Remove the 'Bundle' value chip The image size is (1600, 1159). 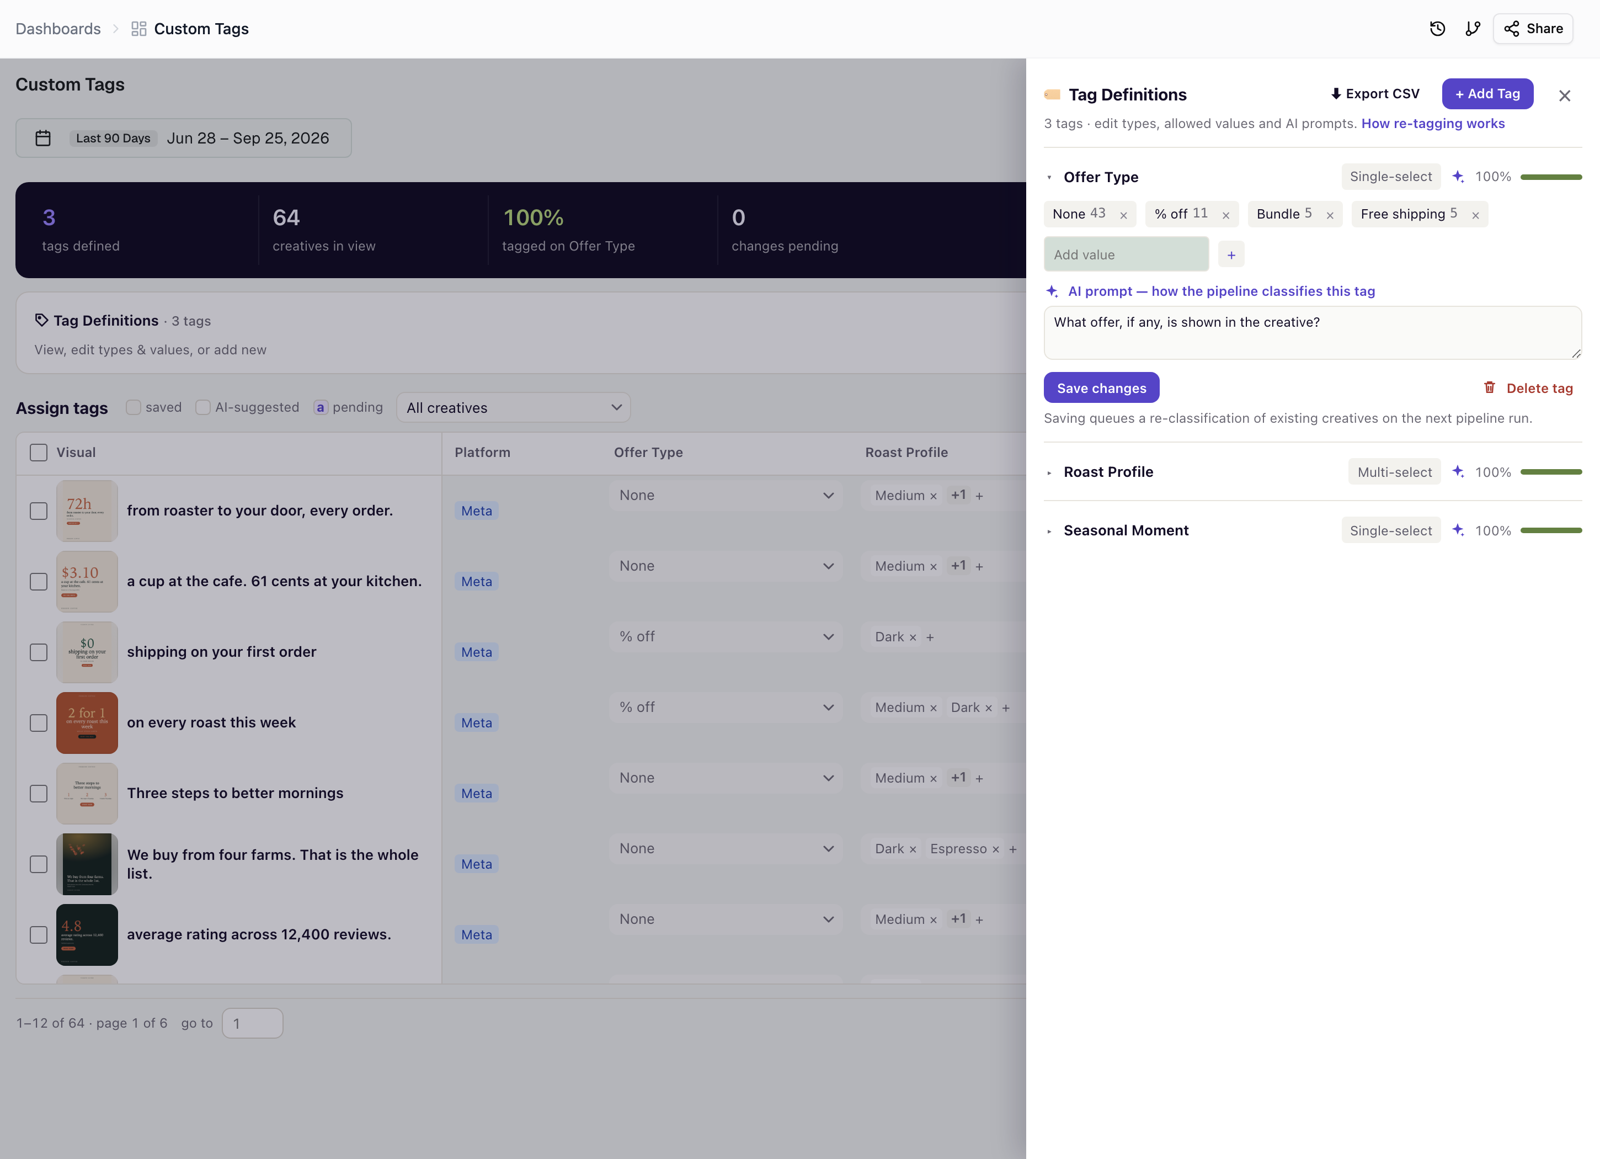pos(1330,215)
